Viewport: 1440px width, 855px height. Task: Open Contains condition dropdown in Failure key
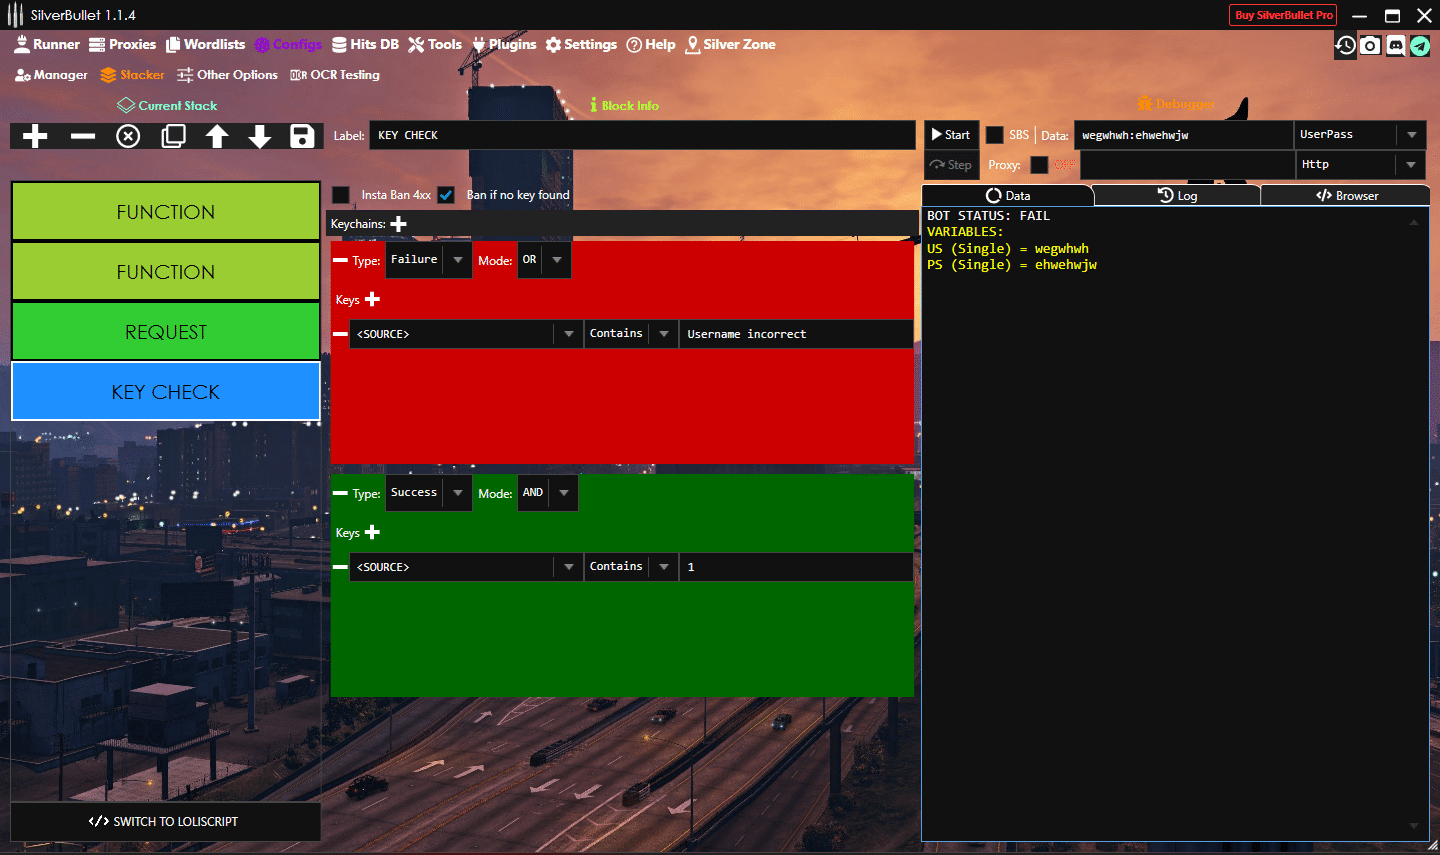pos(631,334)
